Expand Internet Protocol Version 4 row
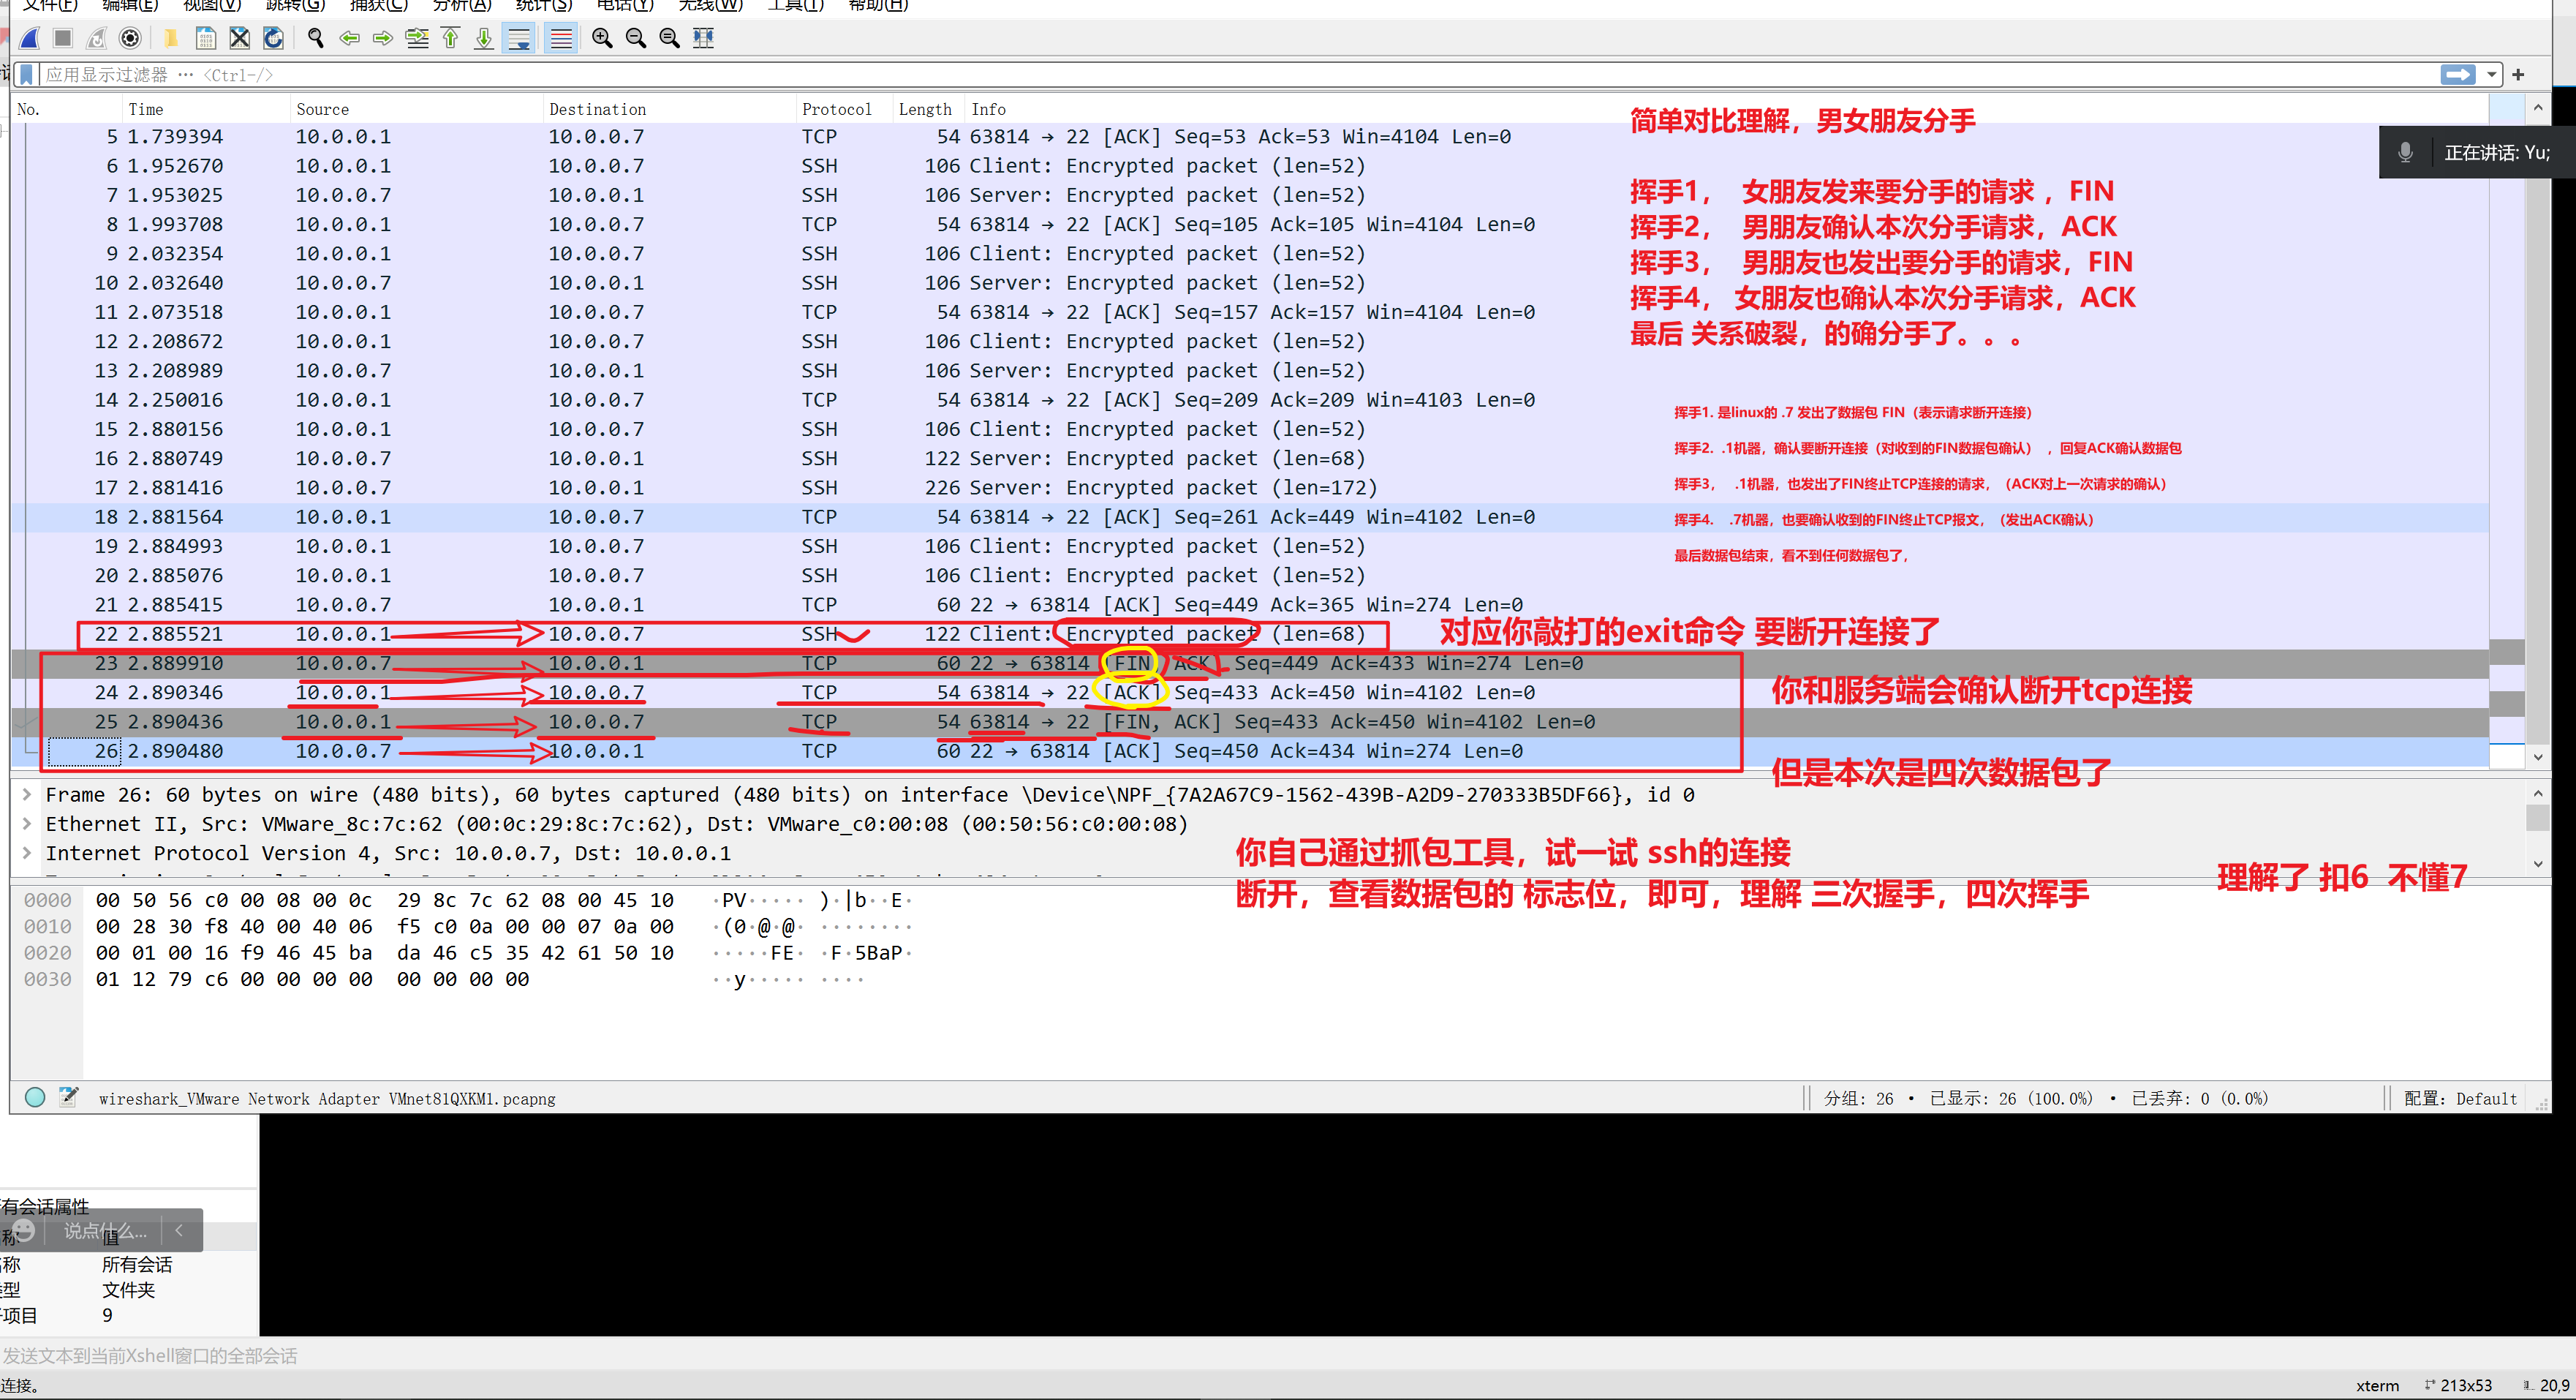The height and width of the screenshot is (1400, 2576). 27,853
